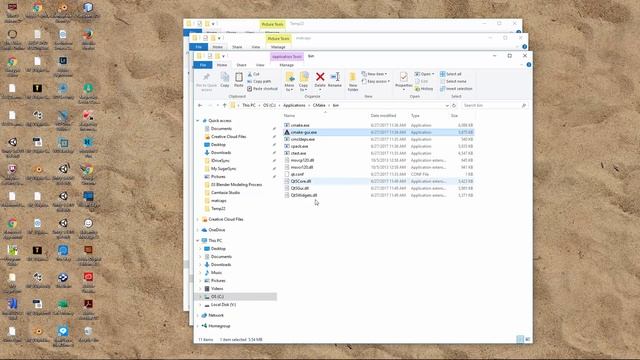Click Picture Tools tab in matcaps window

pyautogui.click(x=278, y=38)
